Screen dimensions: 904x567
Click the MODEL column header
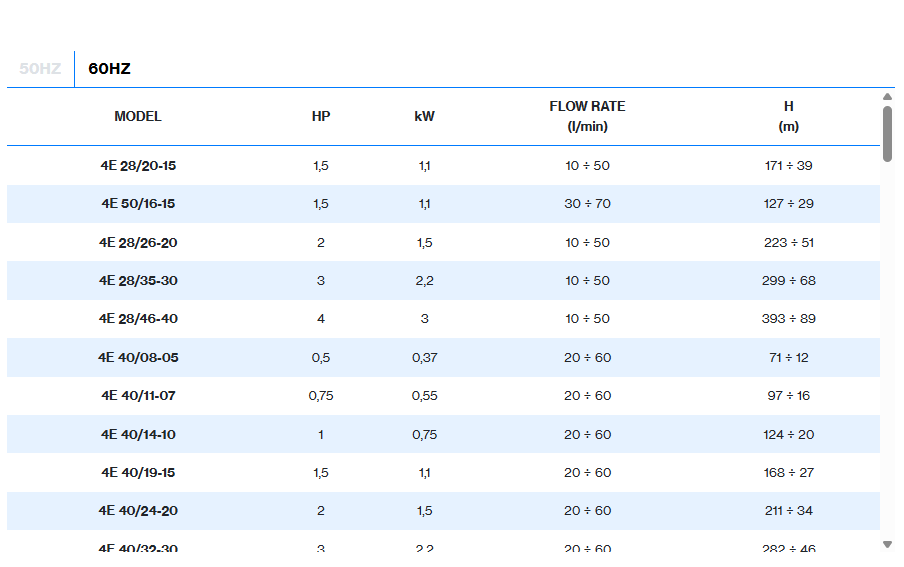click(138, 116)
